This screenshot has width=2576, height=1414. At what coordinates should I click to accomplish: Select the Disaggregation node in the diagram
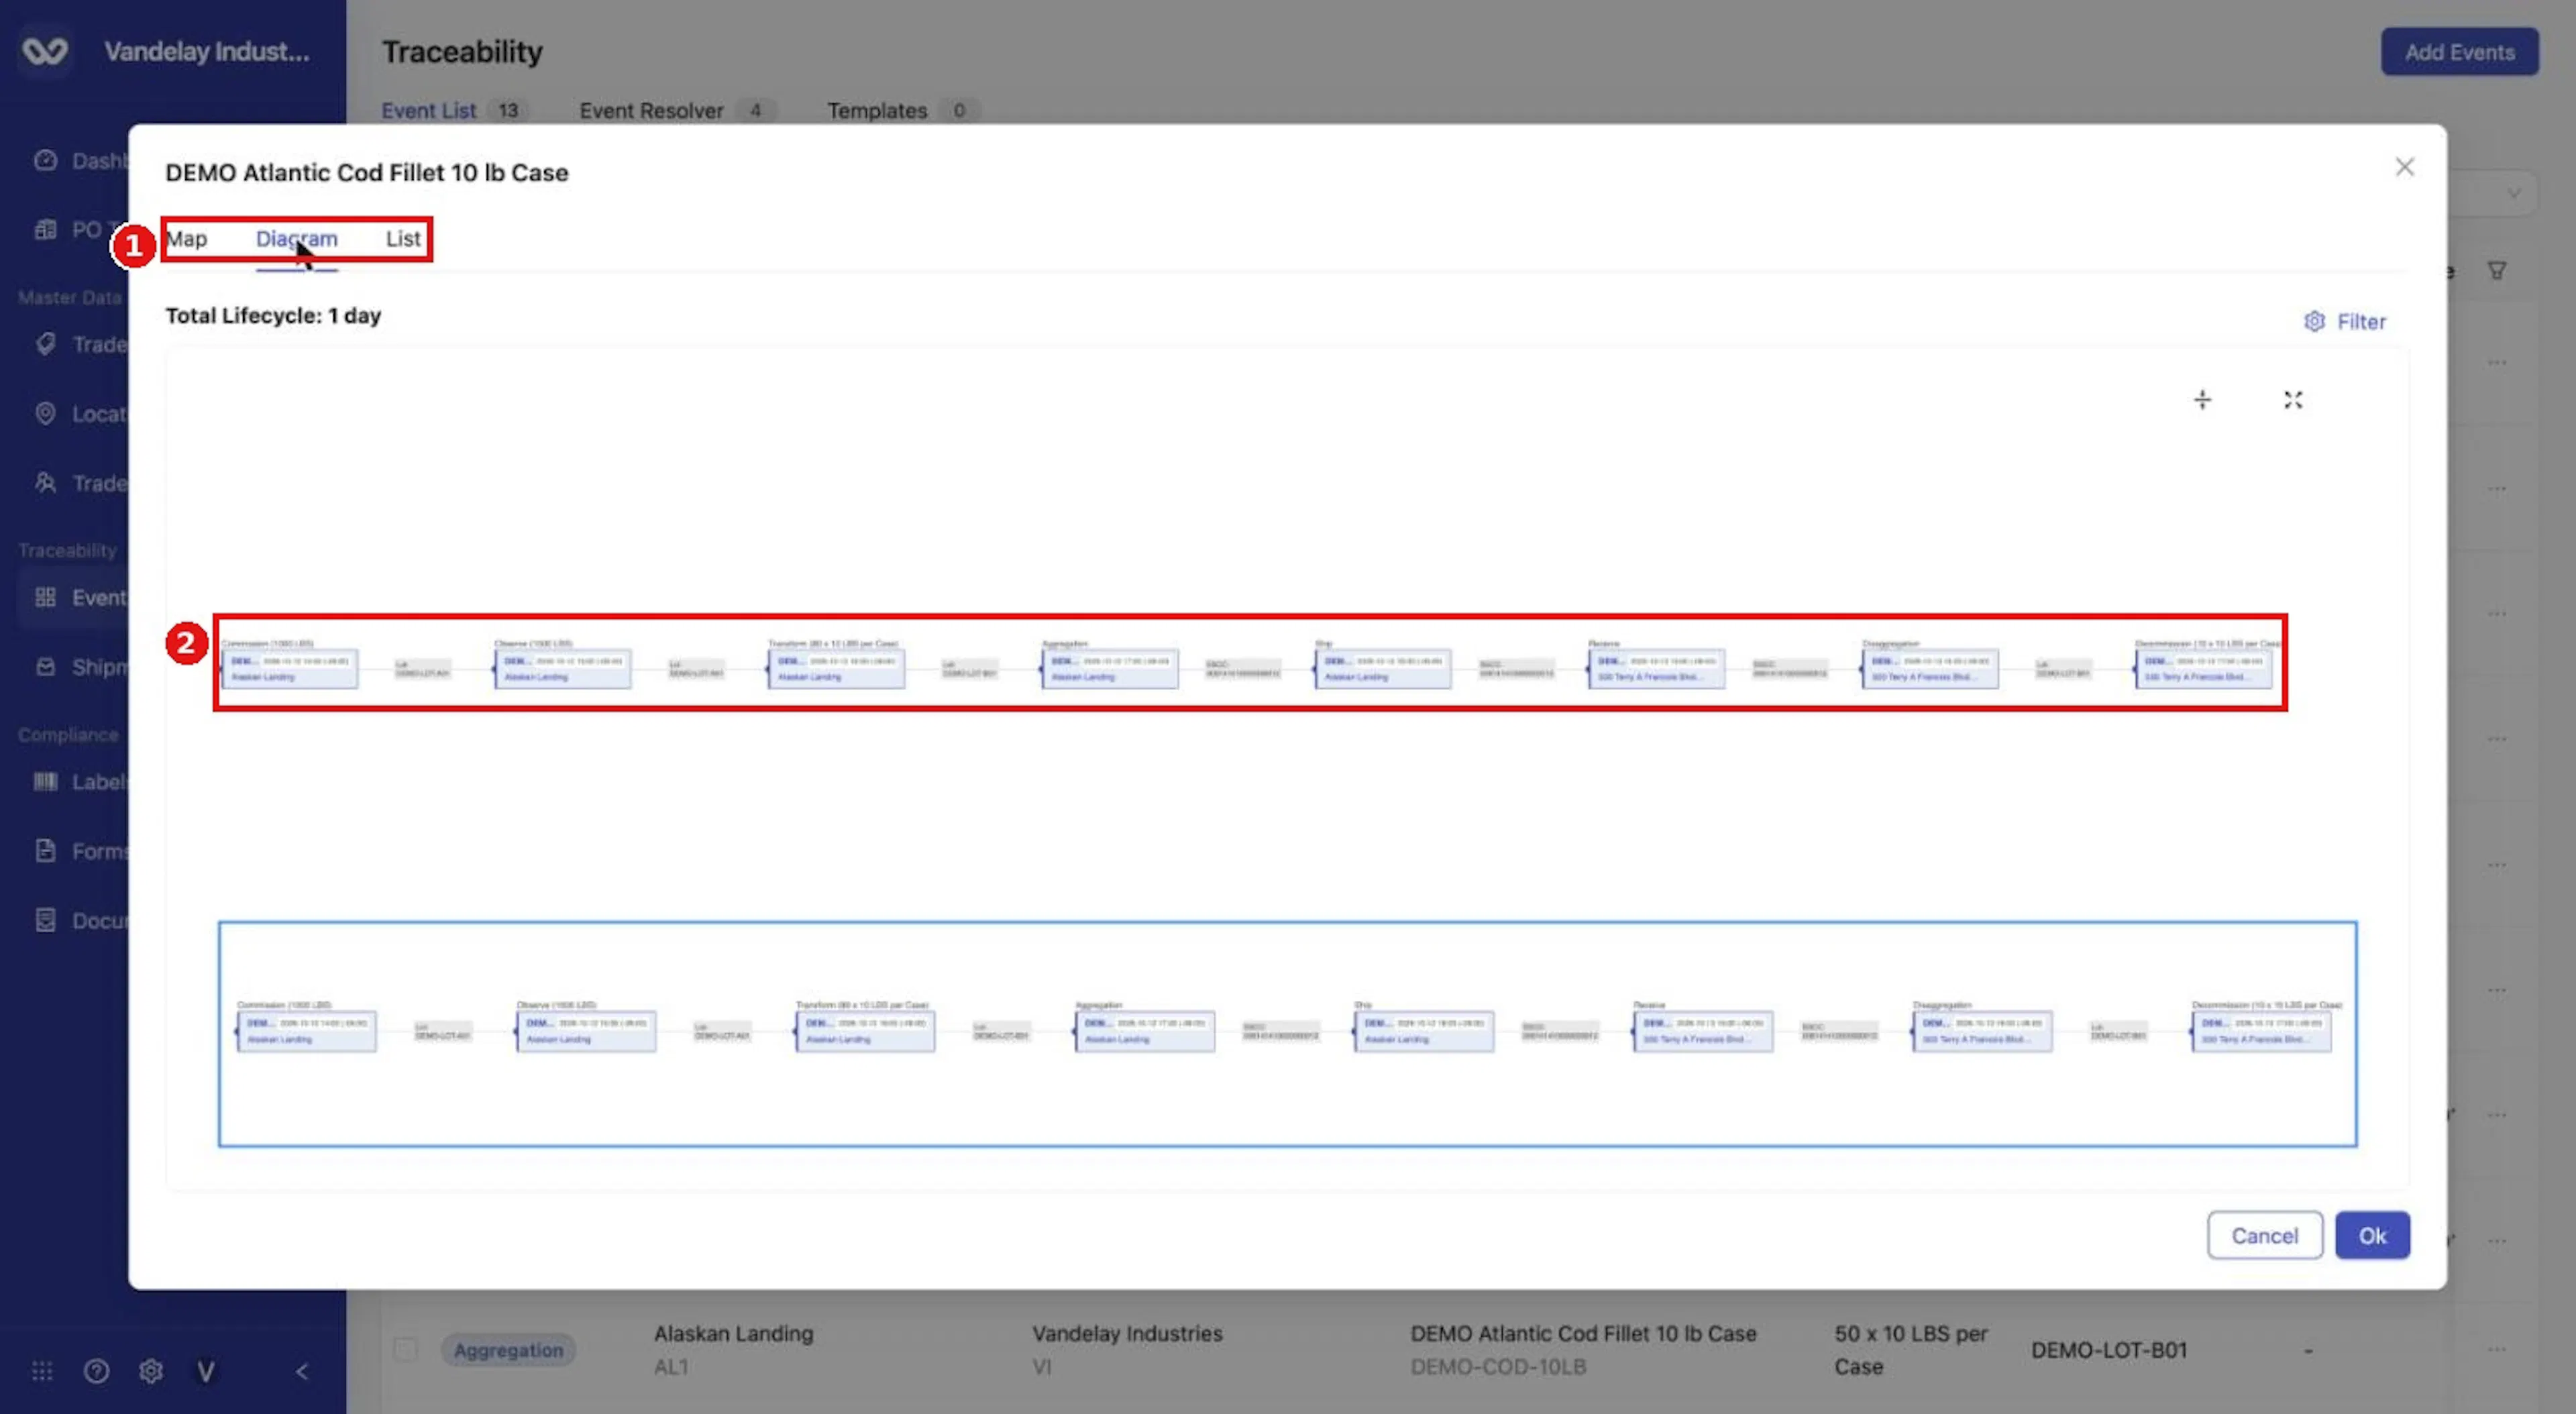tap(1931, 668)
